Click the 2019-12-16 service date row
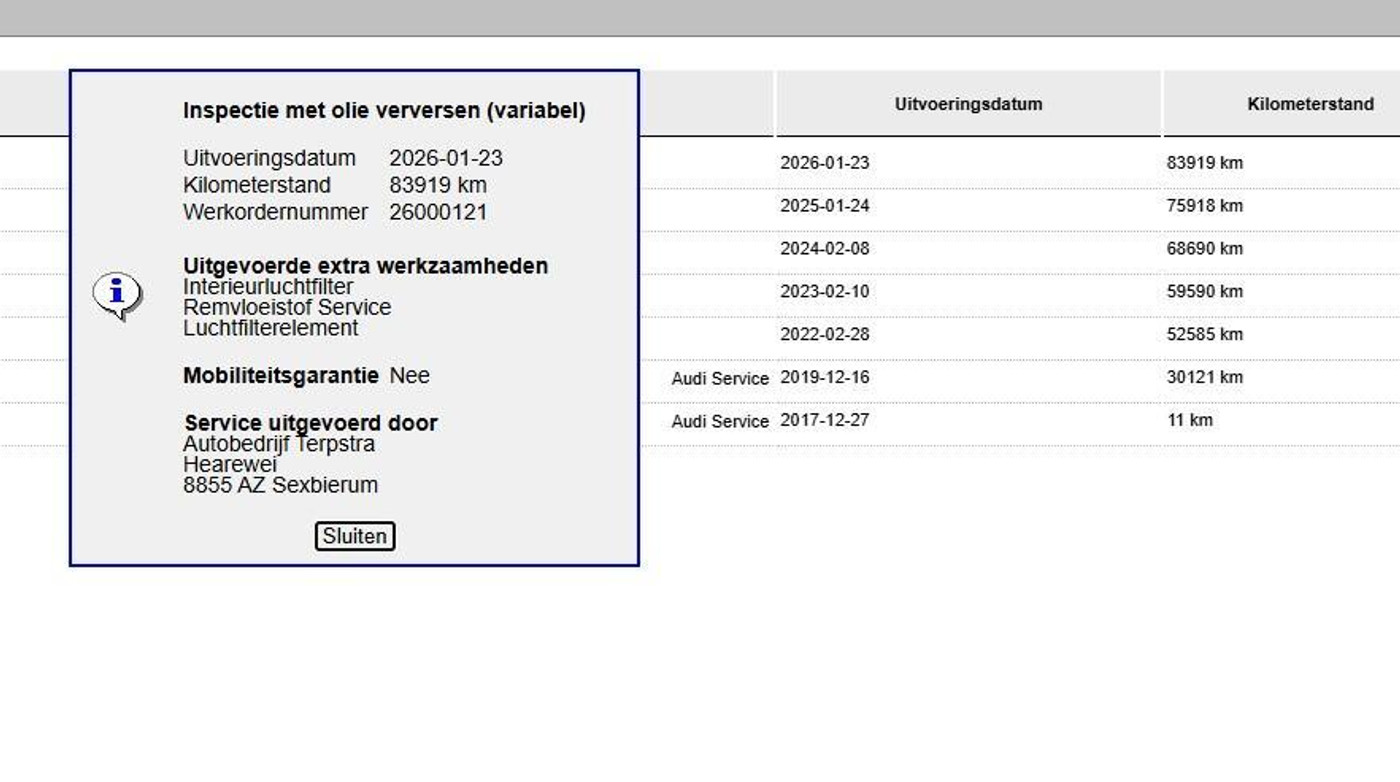Image resolution: width=1400 pixels, height=782 pixels. coord(825,378)
